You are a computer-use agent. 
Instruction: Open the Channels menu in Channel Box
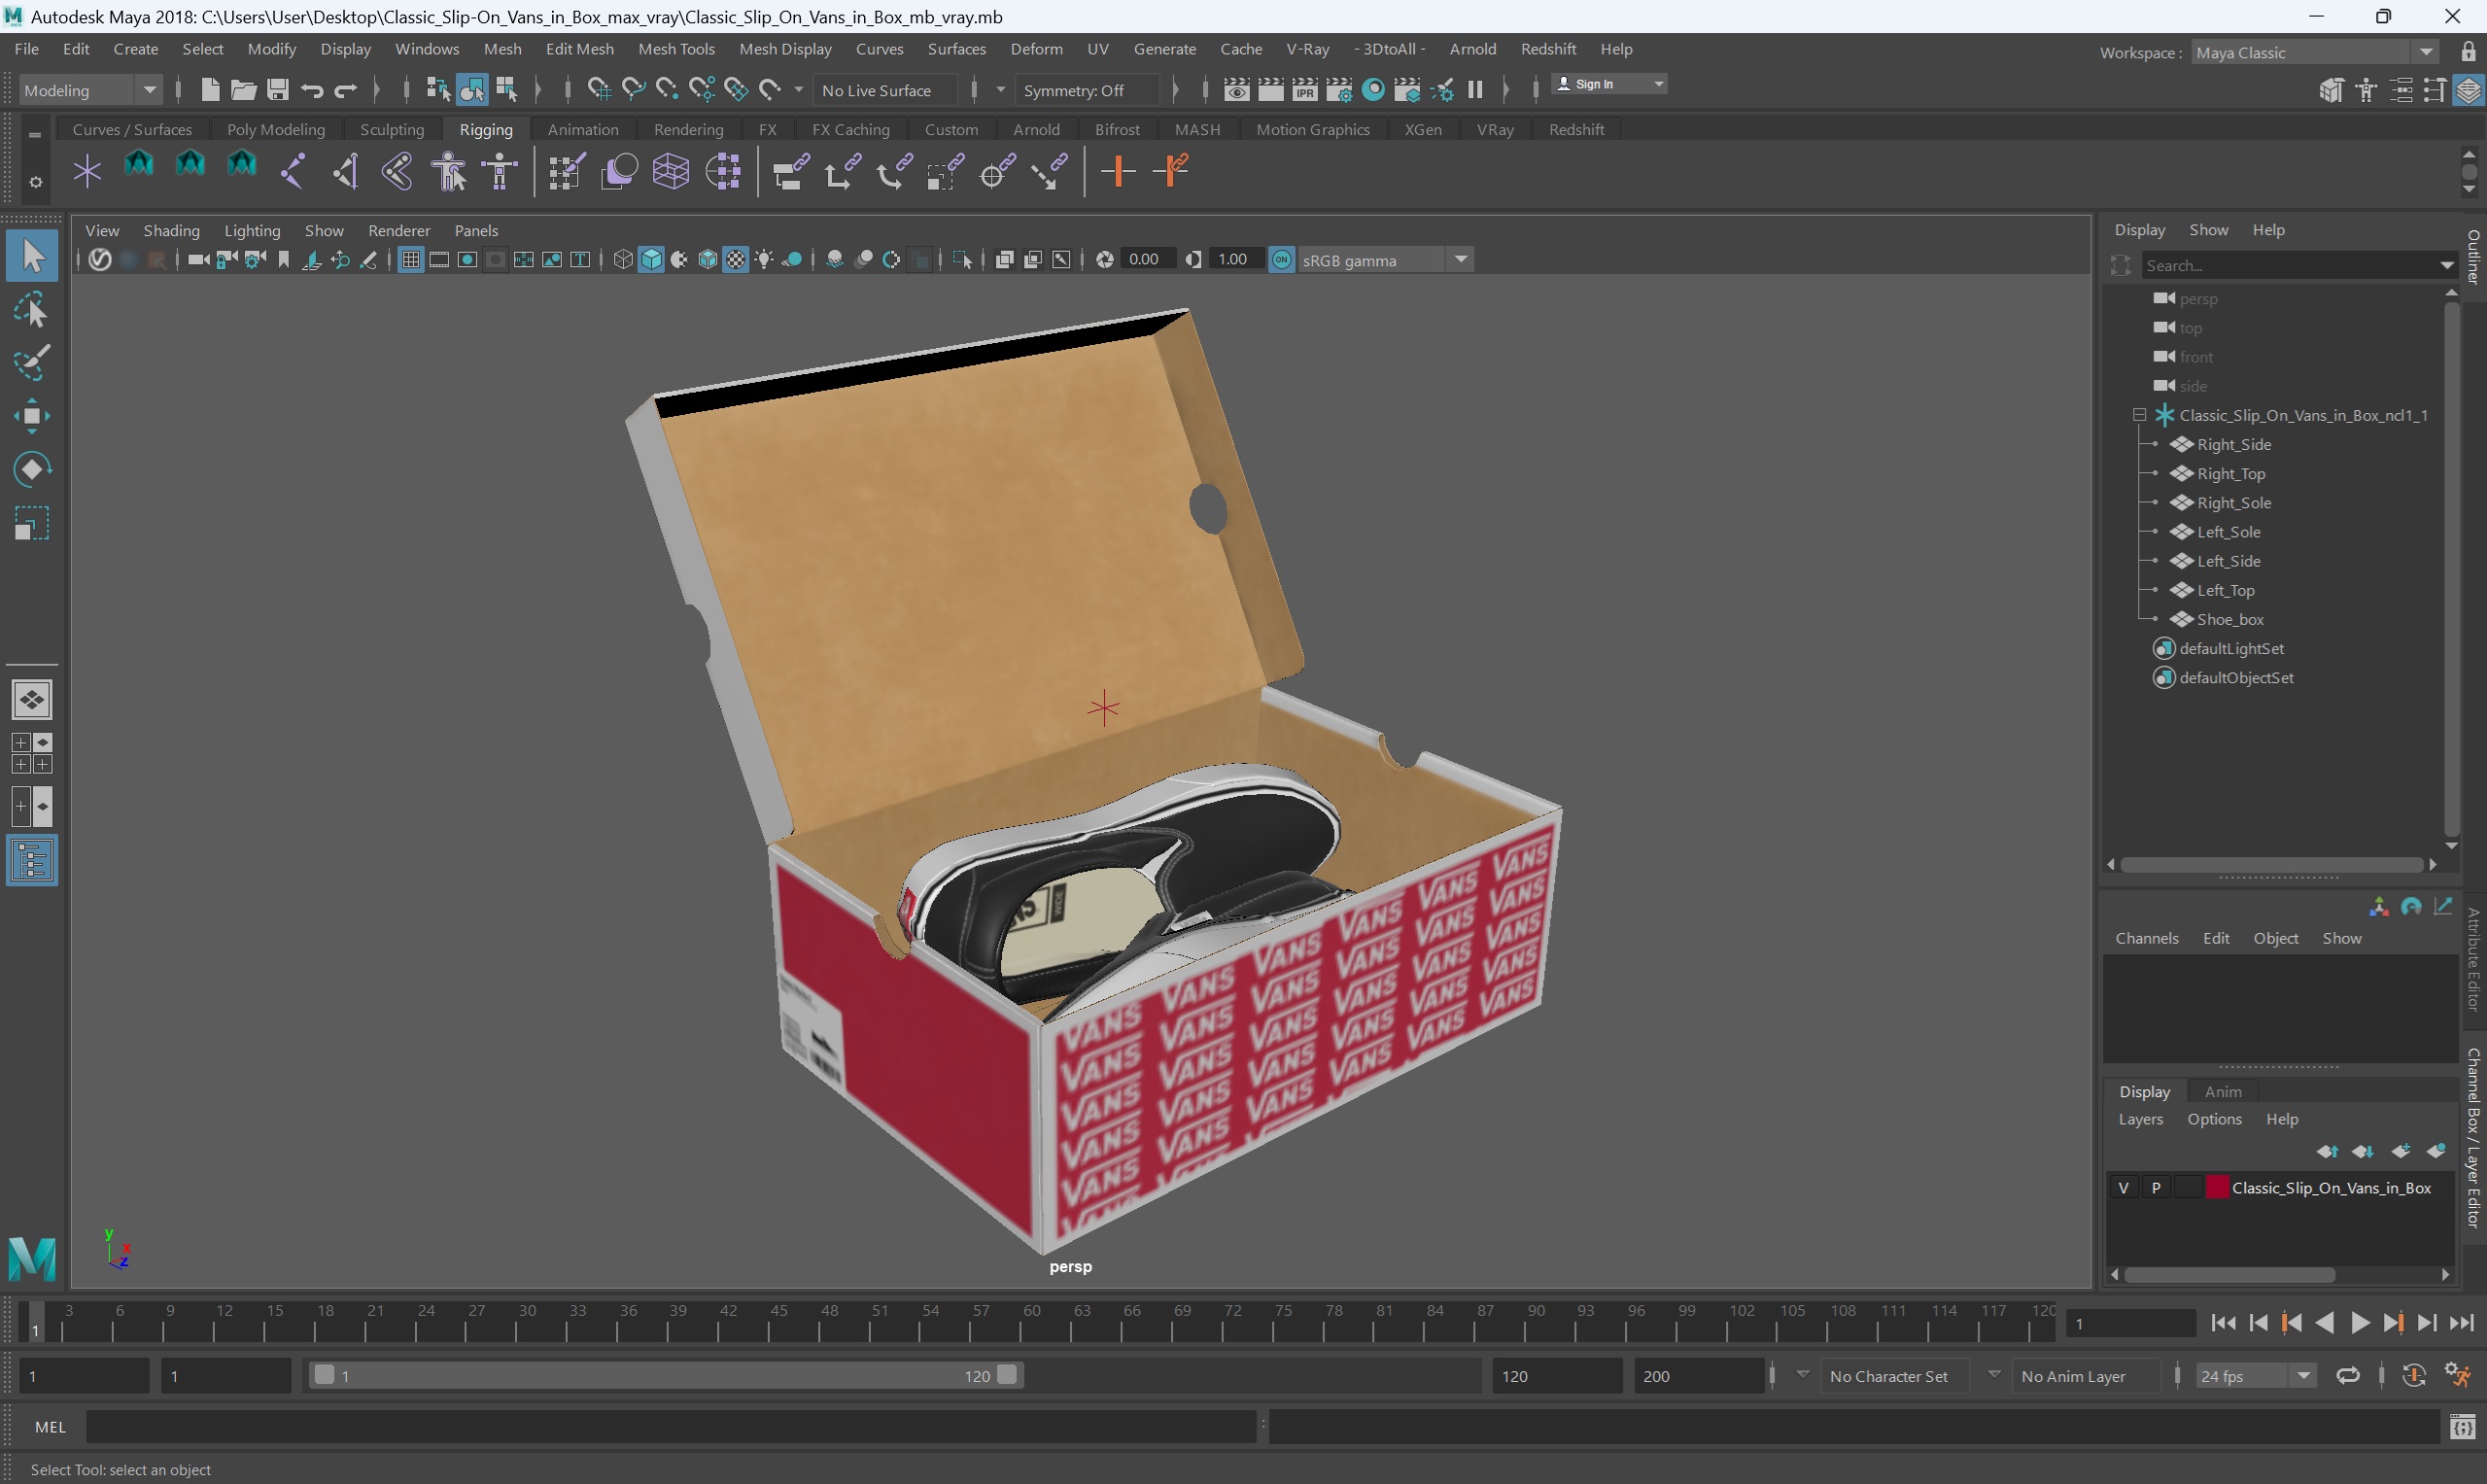(2146, 938)
